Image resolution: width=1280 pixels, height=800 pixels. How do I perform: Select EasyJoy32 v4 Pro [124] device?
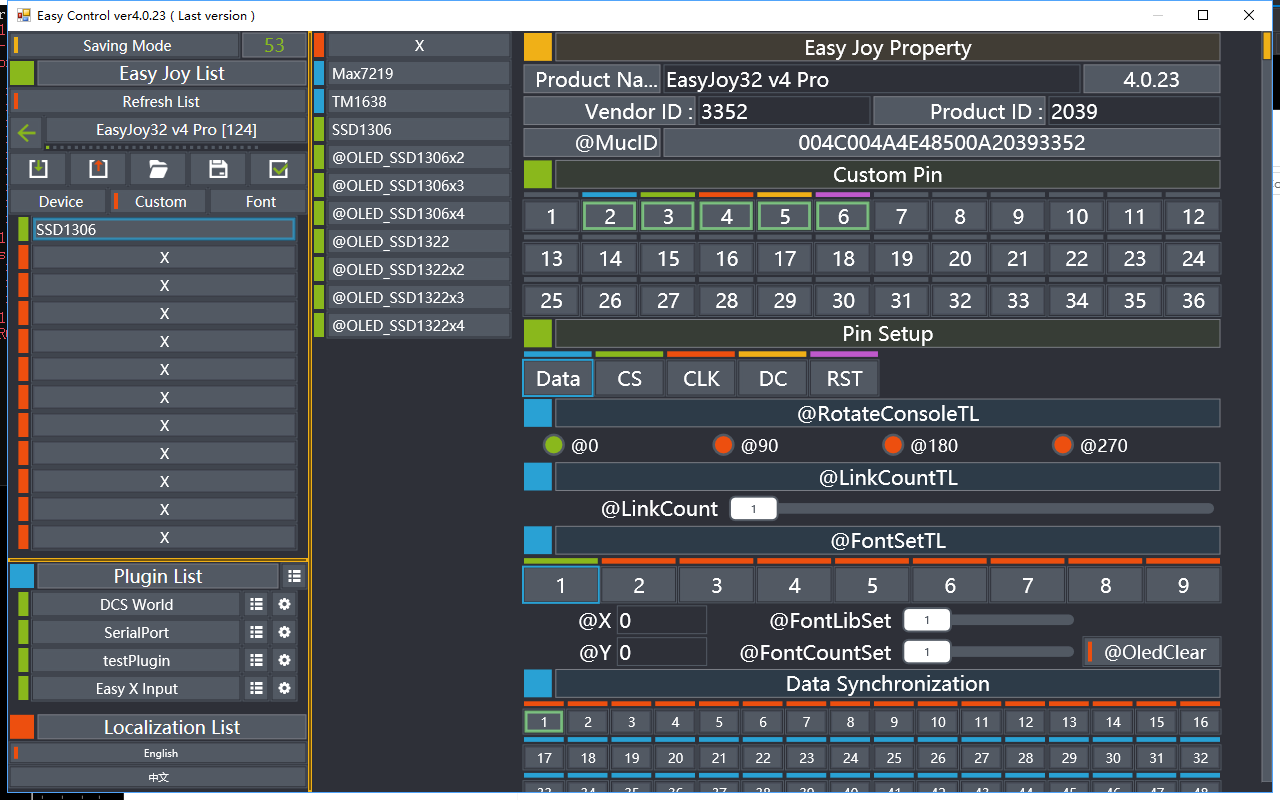coord(176,130)
